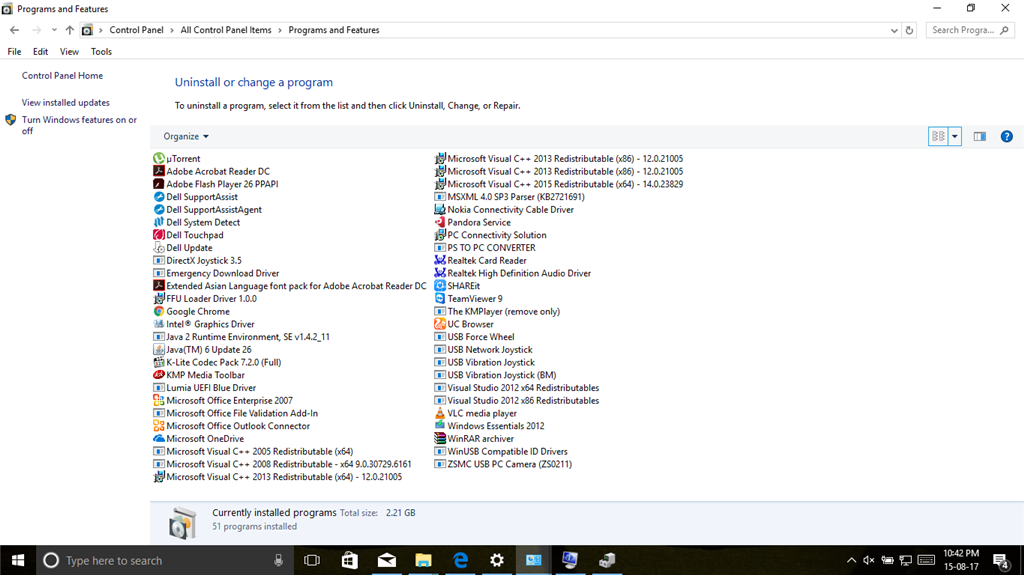This screenshot has width=1024, height=575.
Task: Select the Google Chrome icon
Action: click(159, 311)
